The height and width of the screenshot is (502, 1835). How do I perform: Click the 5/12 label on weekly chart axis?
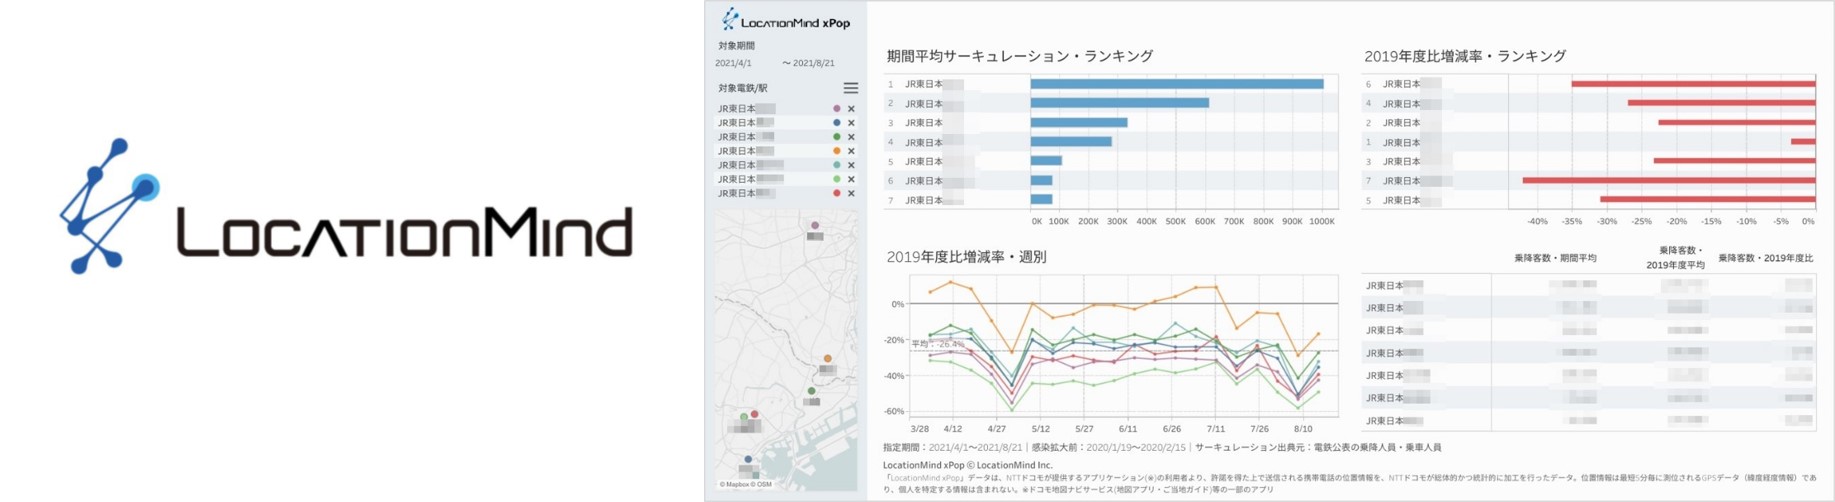(1041, 429)
